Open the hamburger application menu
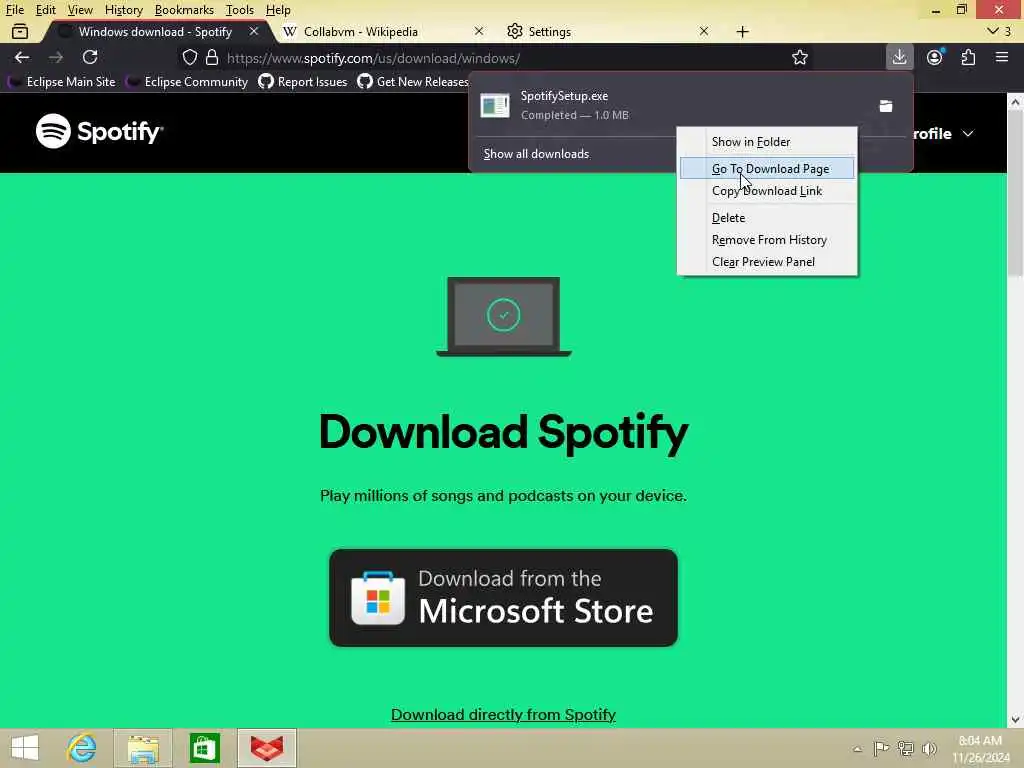The width and height of the screenshot is (1024, 768). coord(1002,57)
